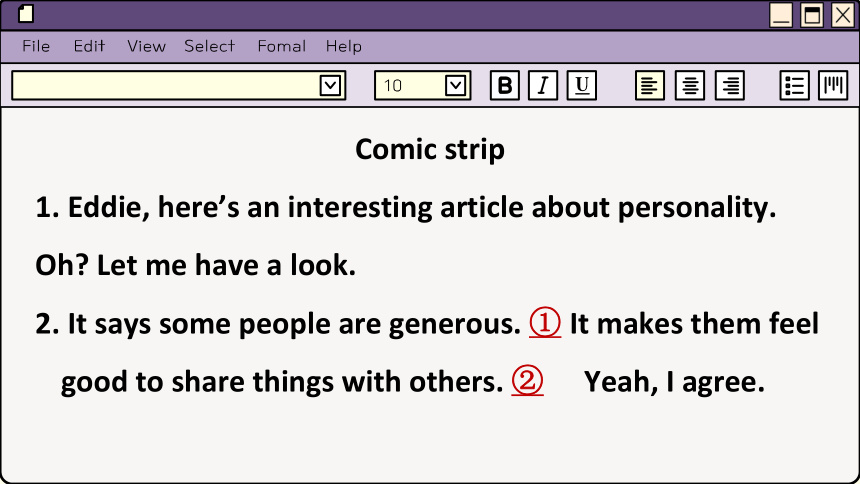Open the Edit menu
The width and height of the screenshot is (860, 484).
pos(89,46)
